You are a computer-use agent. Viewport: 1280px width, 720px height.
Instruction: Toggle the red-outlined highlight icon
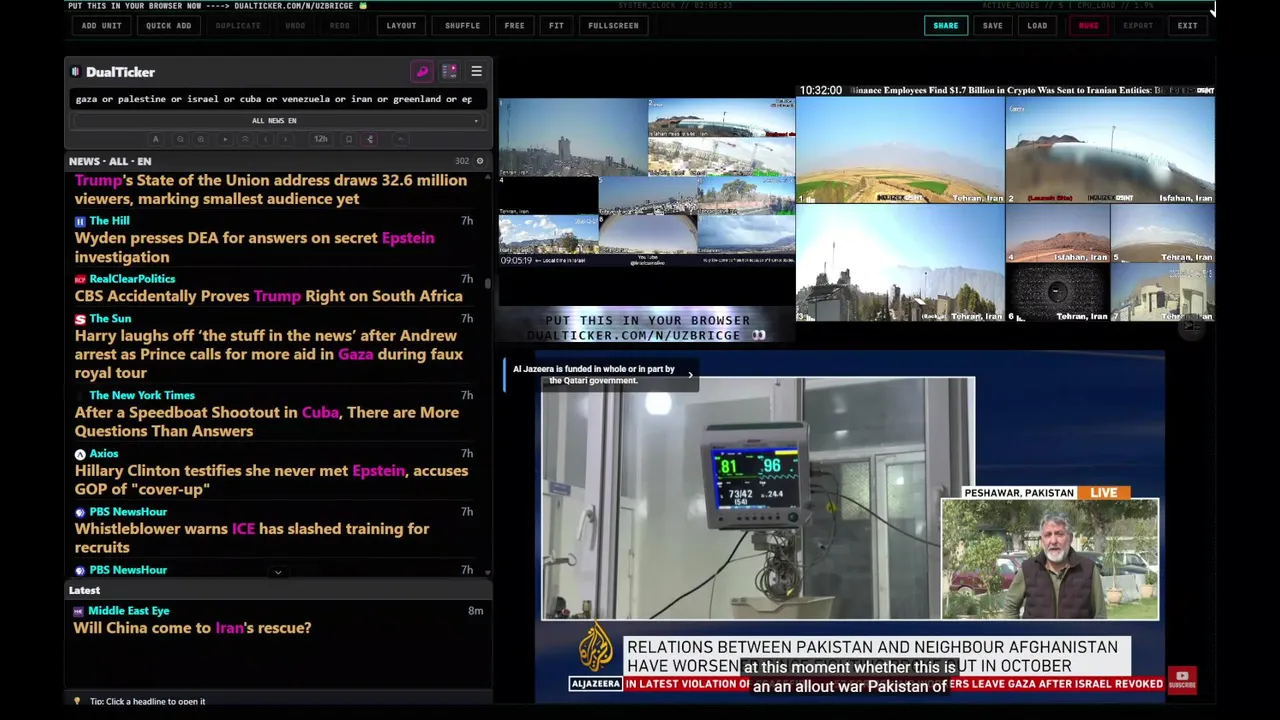(370, 139)
